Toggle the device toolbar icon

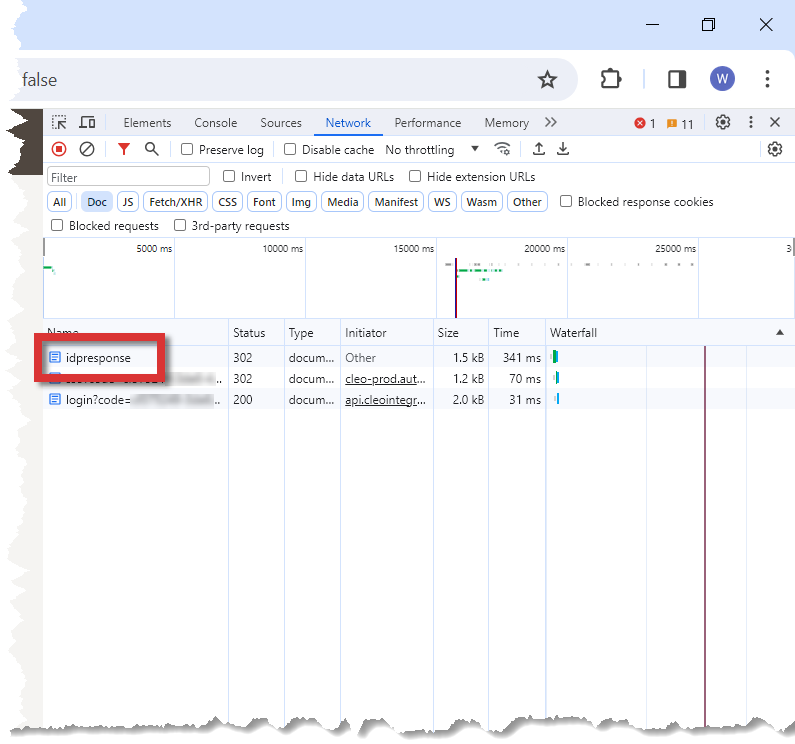(87, 123)
